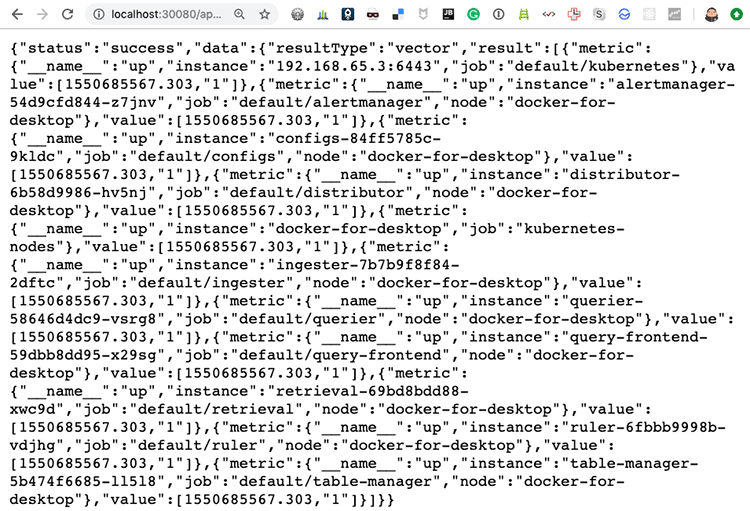
Task: Open the green ladder extension
Action: (524, 14)
